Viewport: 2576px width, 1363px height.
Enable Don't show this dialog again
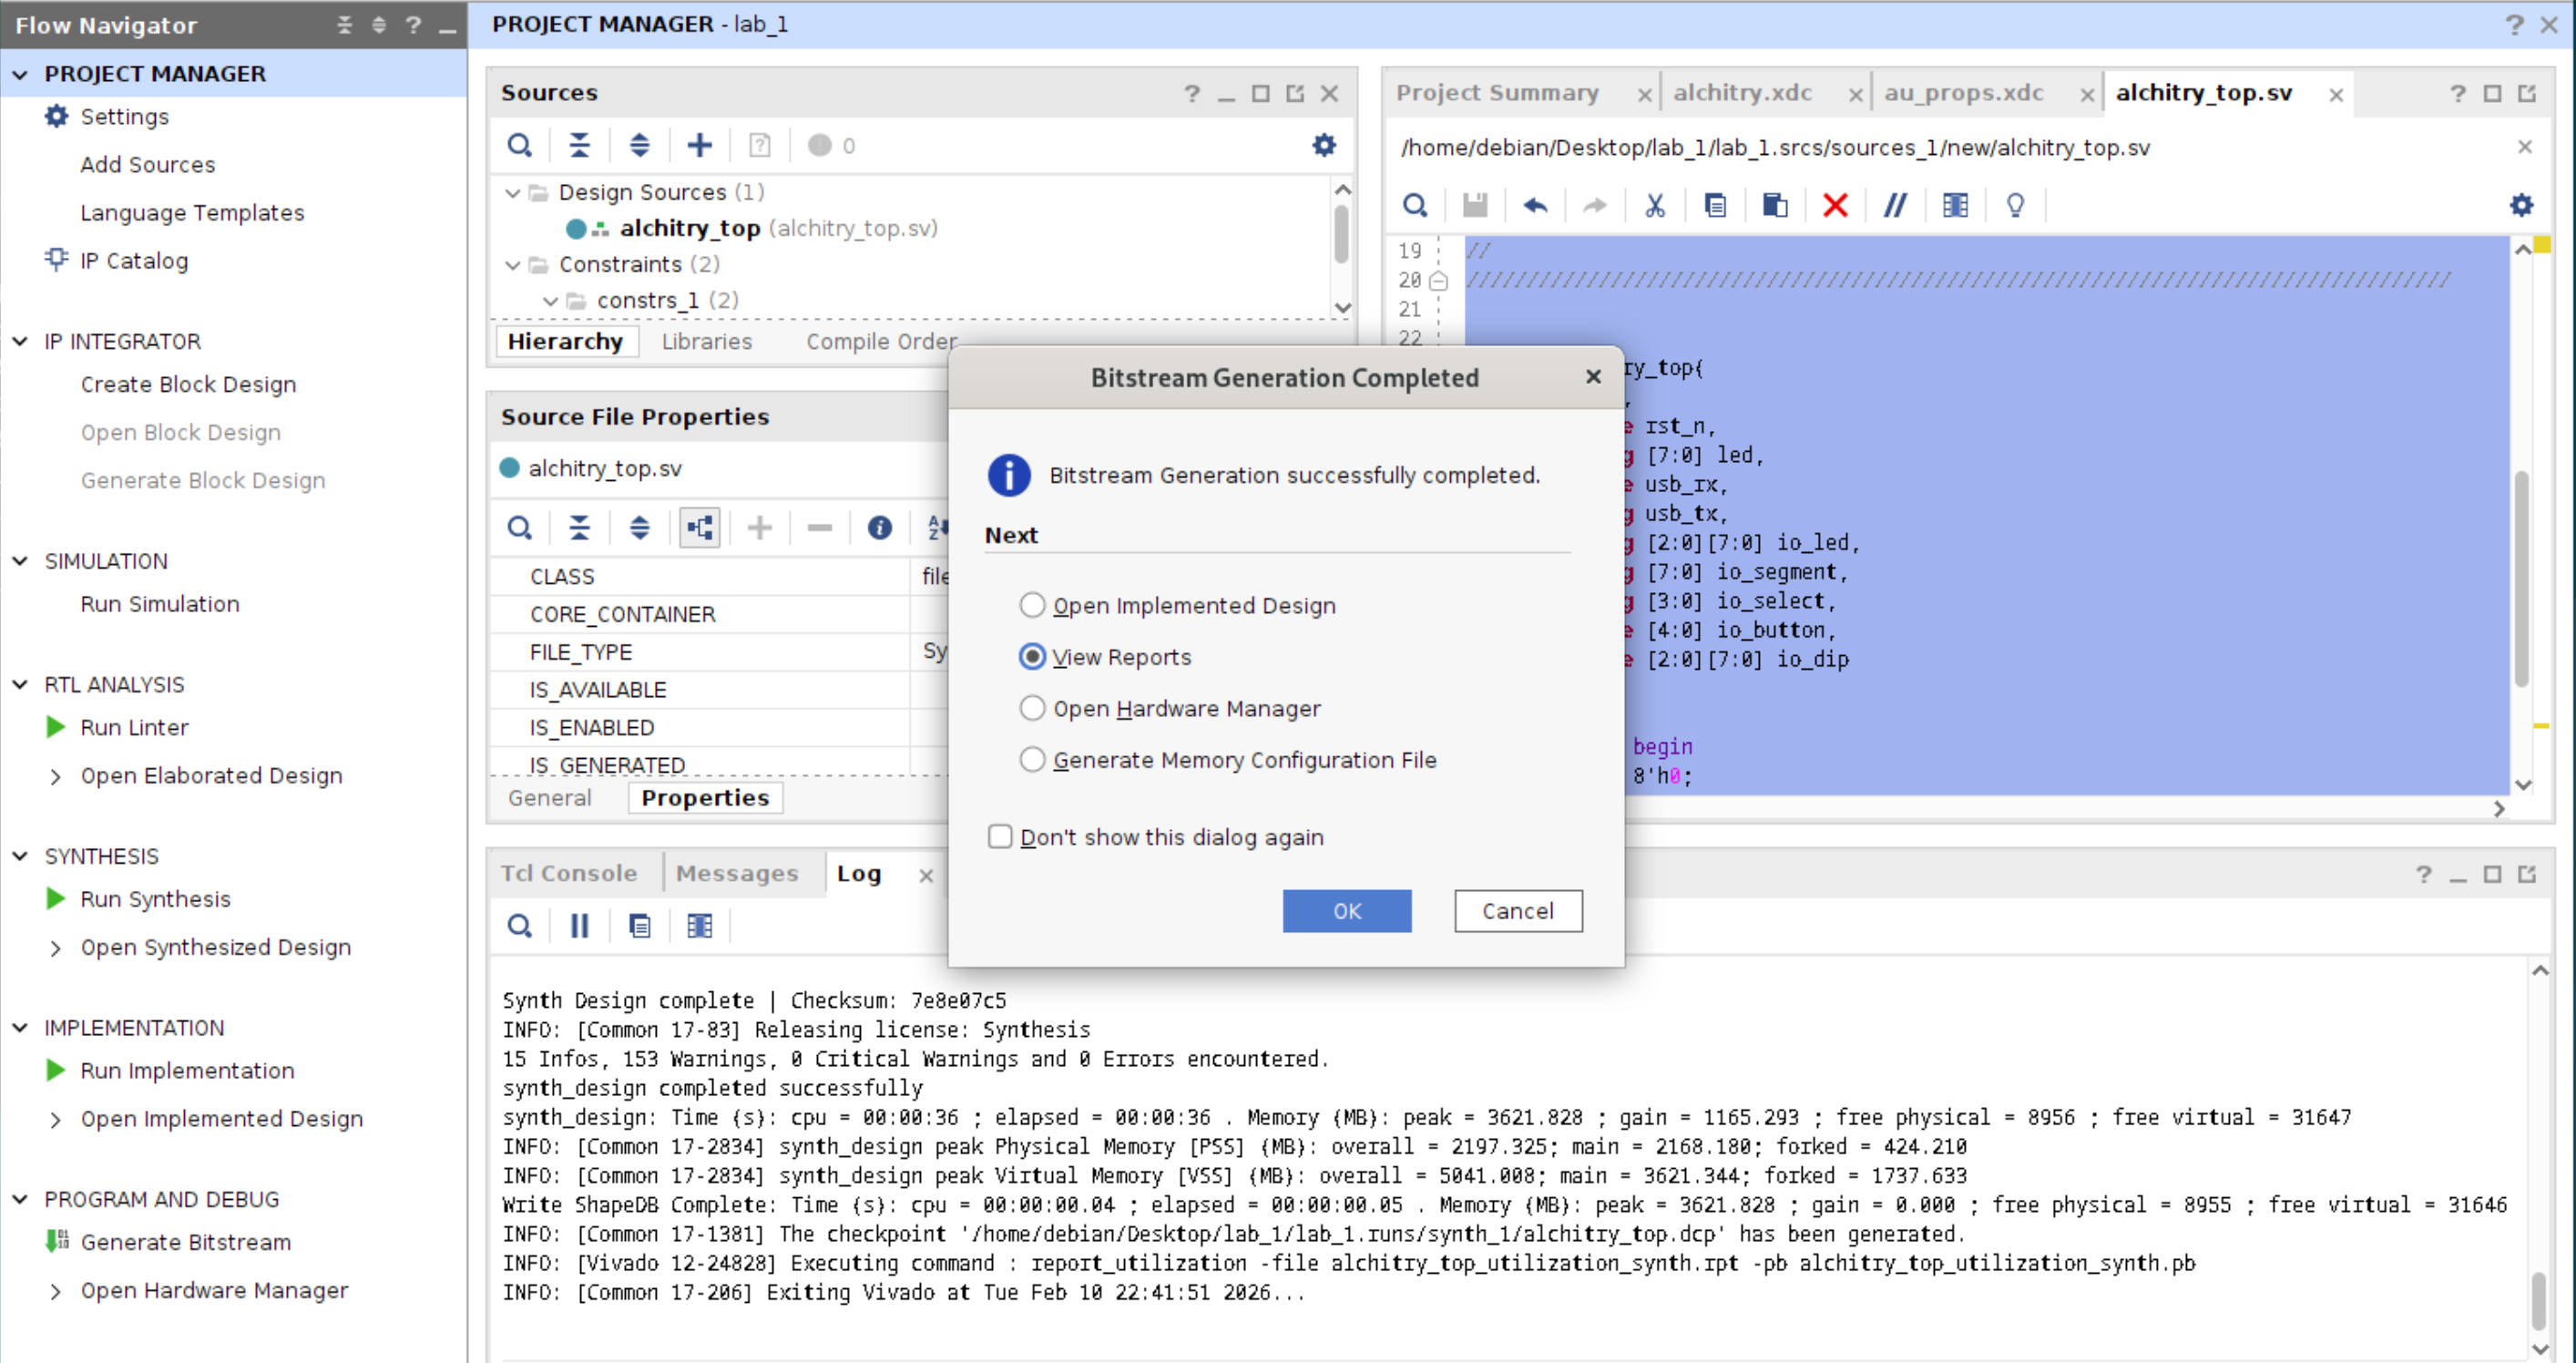tap(1000, 837)
